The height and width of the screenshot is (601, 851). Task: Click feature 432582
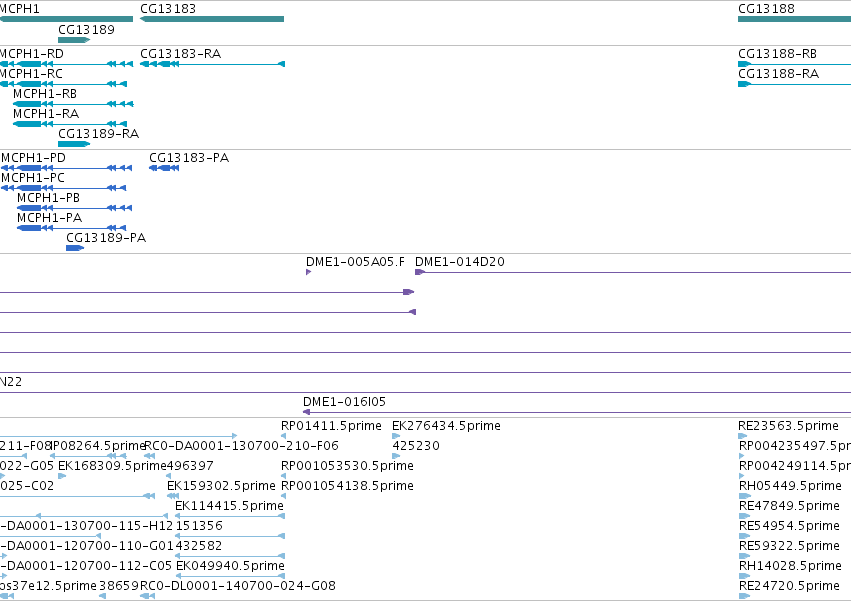pyautogui.click(x=199, y=546)
